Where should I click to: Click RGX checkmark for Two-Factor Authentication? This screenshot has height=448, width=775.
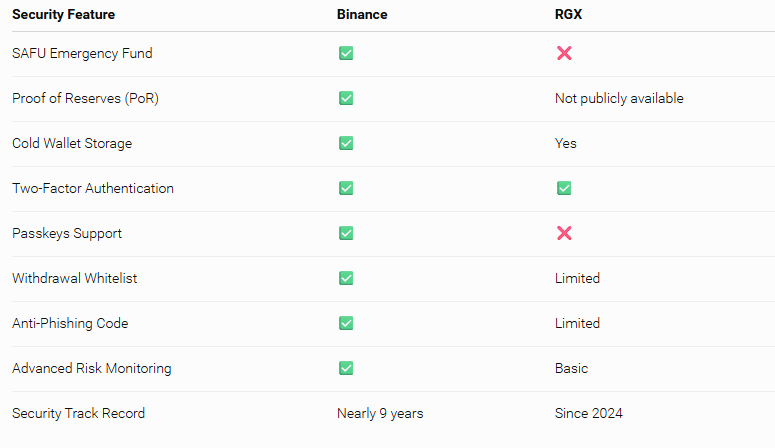click(x=564, y=188)
